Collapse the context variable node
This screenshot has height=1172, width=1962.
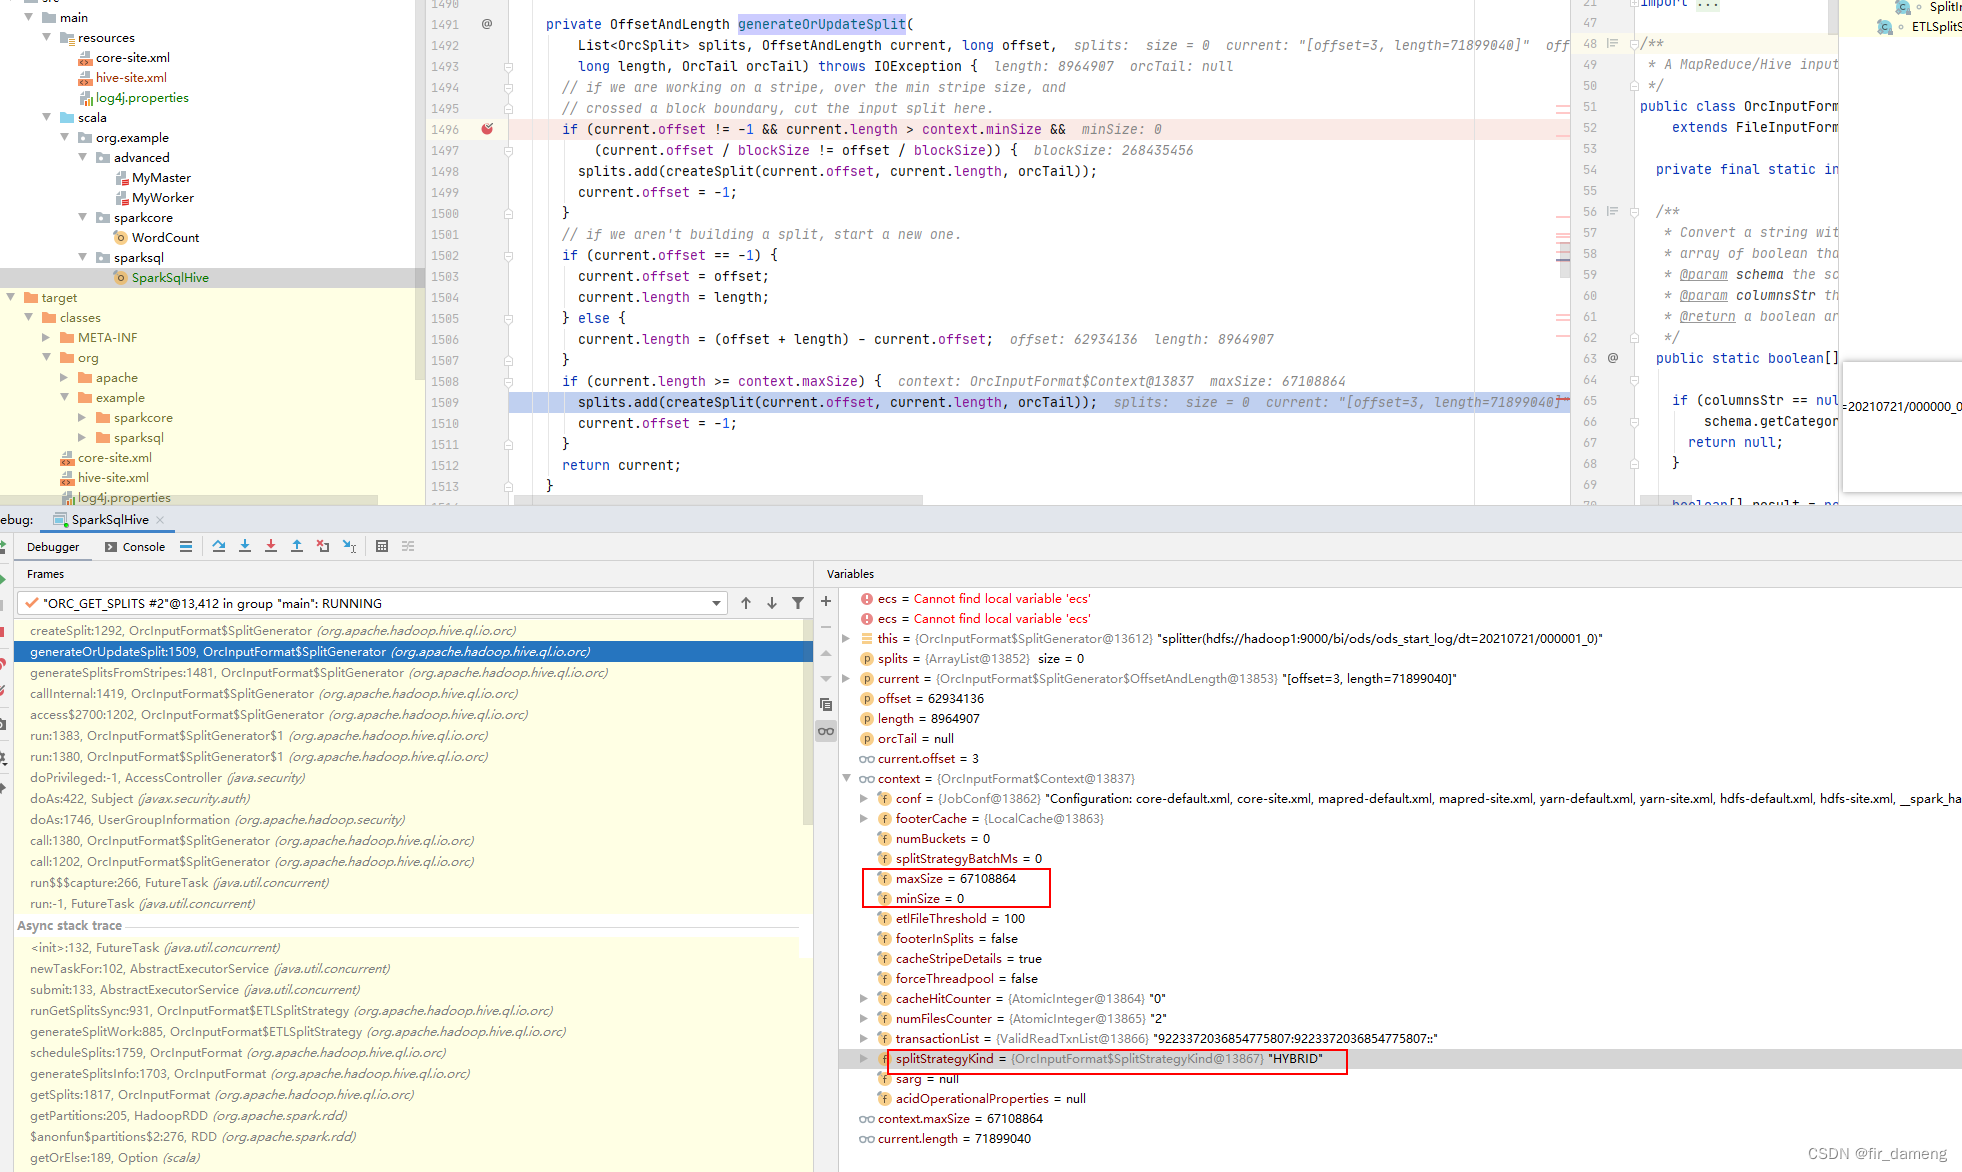click(x=846, y=778)
